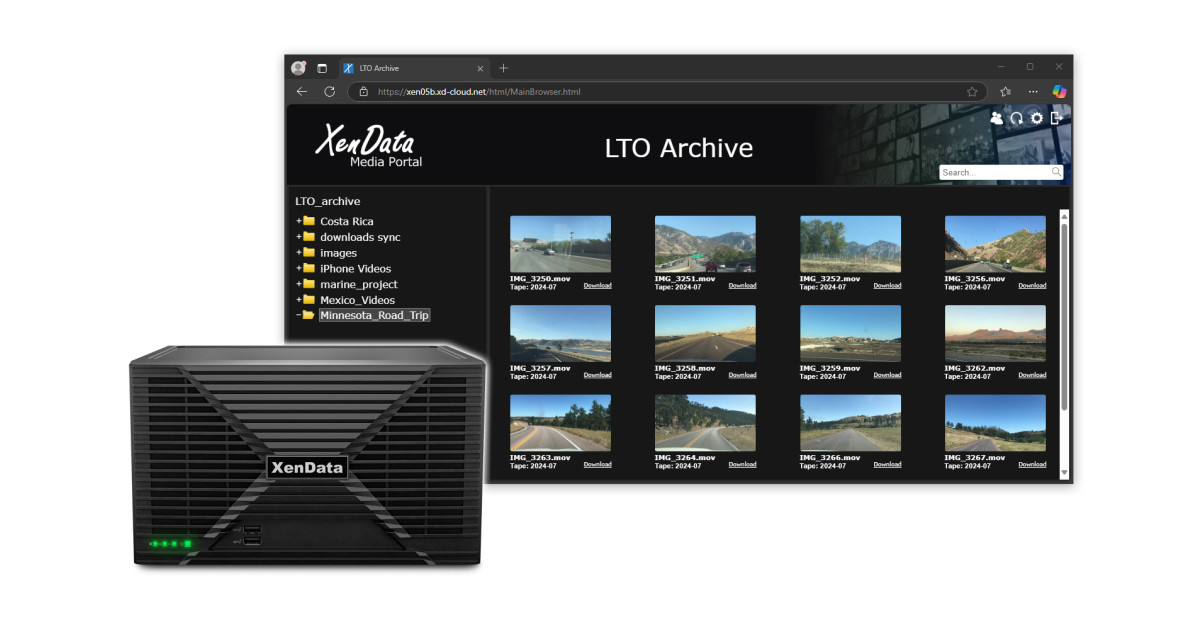Click the search magnifier icon

pyautogui.click(x=1056, y=172)
